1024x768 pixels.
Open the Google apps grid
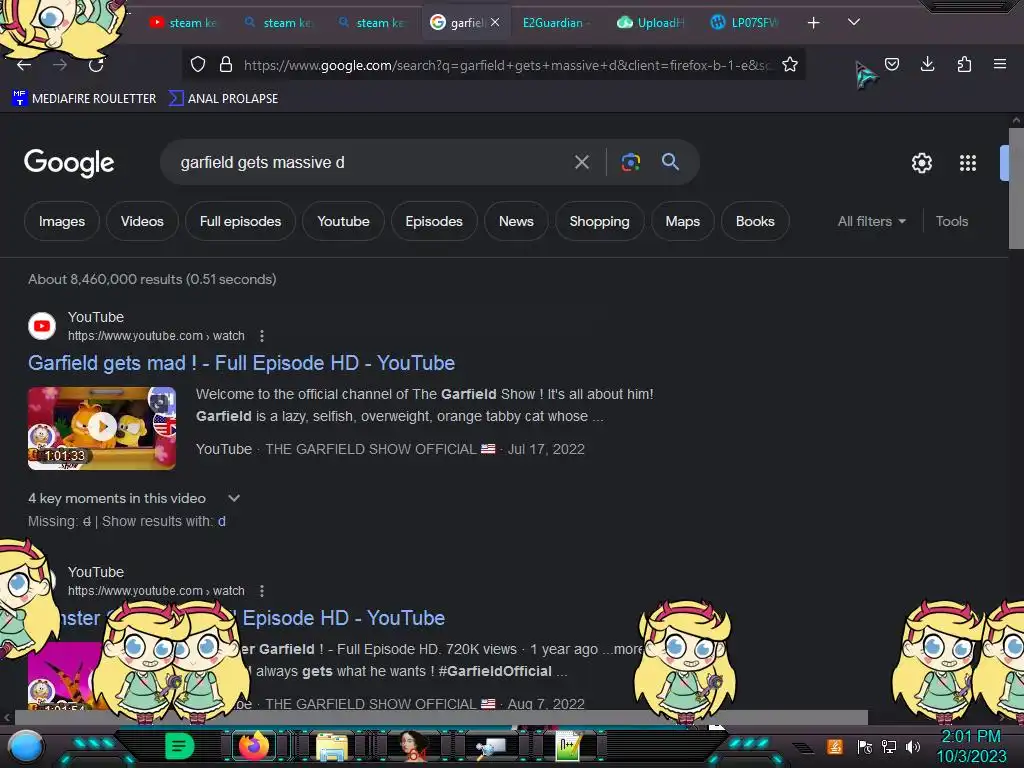[967, 163]
